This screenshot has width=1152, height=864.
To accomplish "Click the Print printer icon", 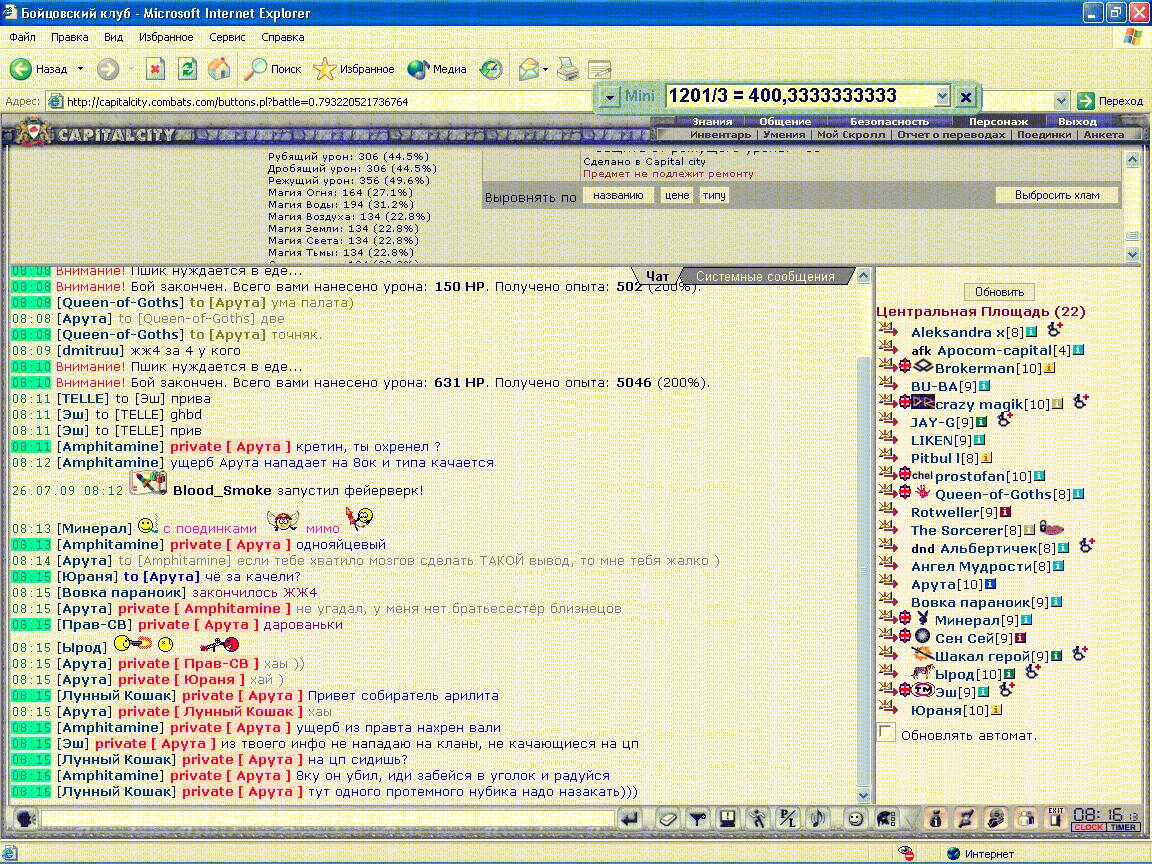I will (567, 69).
